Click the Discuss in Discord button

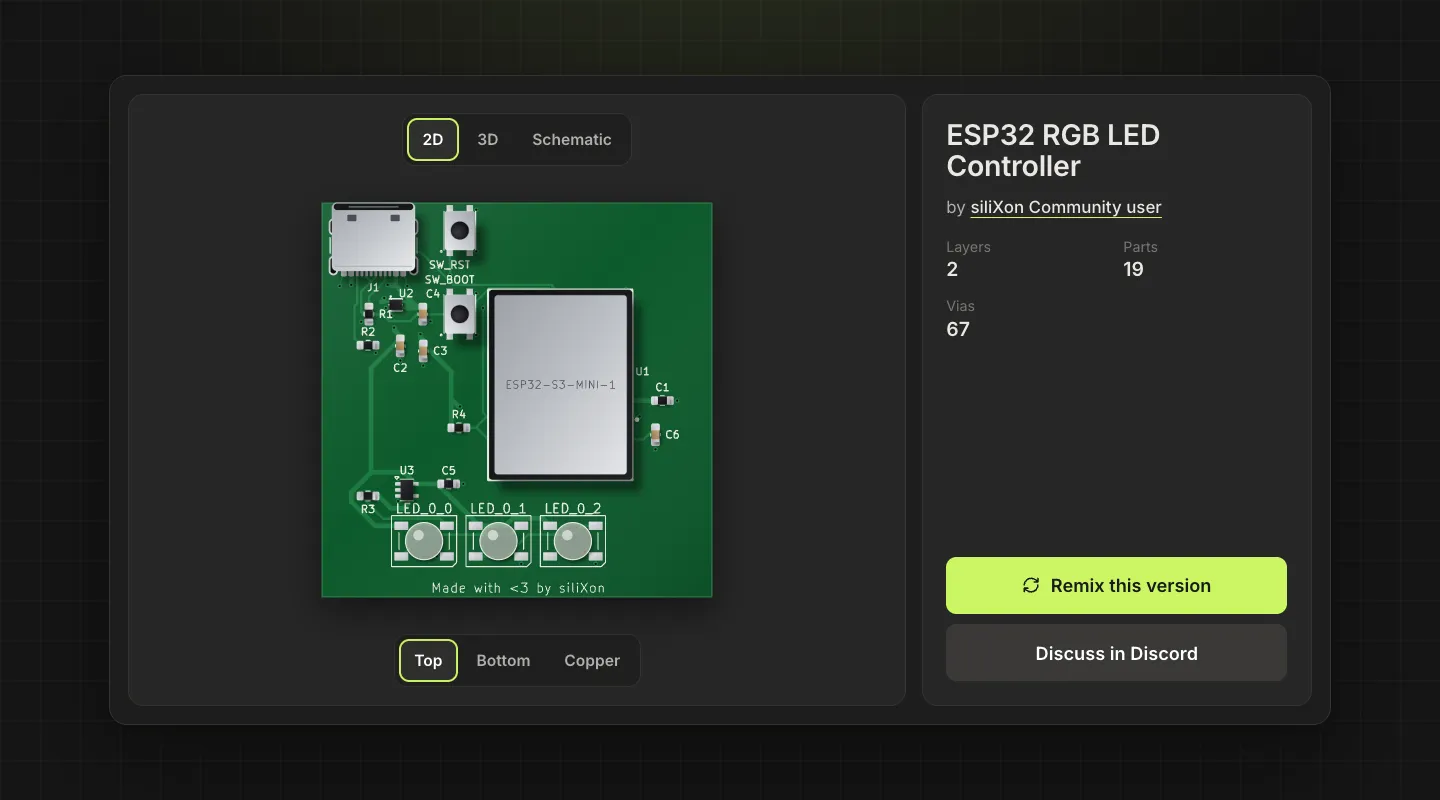pos(1116,653)
